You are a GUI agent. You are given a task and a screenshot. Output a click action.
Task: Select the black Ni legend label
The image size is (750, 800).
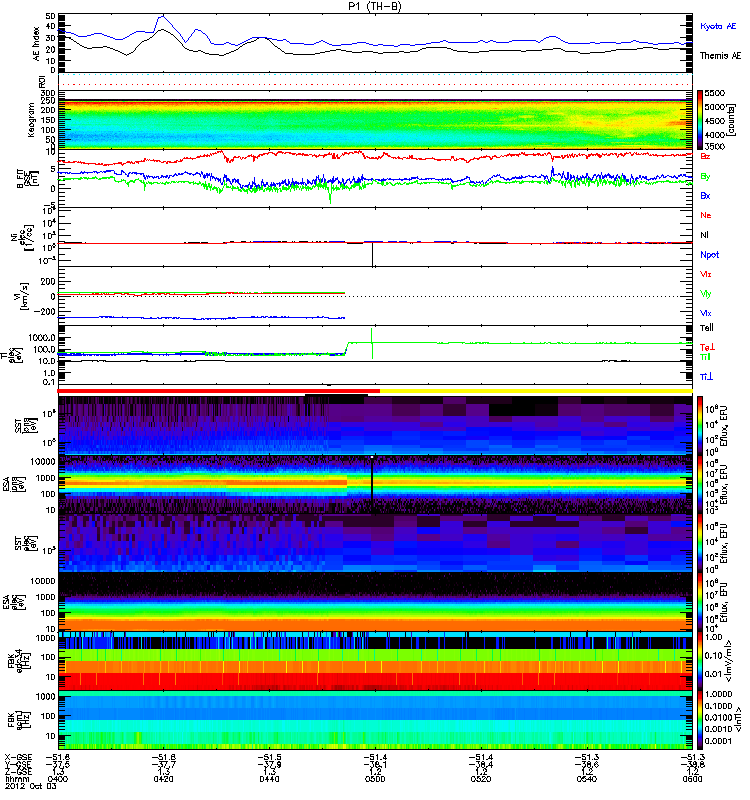click(x=705, y=235)
